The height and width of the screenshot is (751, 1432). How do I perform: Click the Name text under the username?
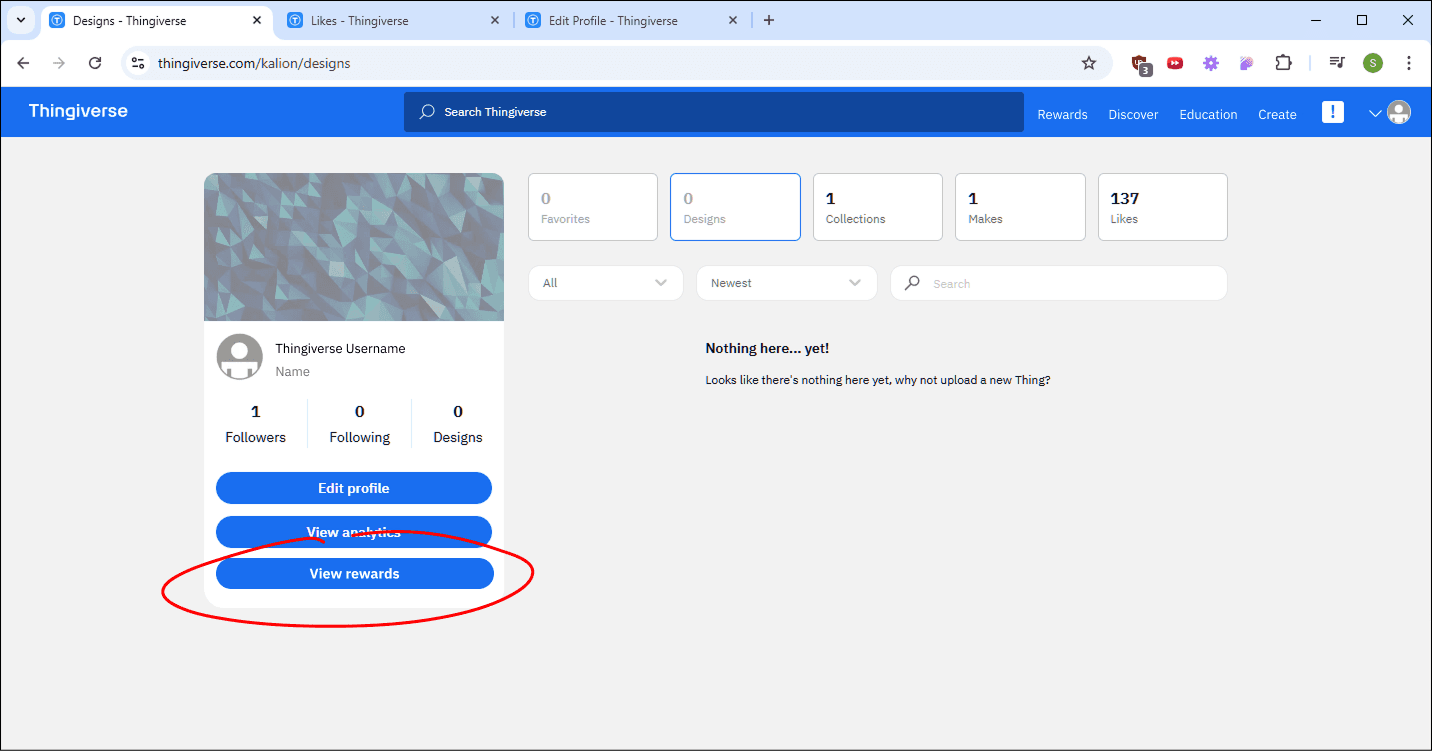pos(293,372)
